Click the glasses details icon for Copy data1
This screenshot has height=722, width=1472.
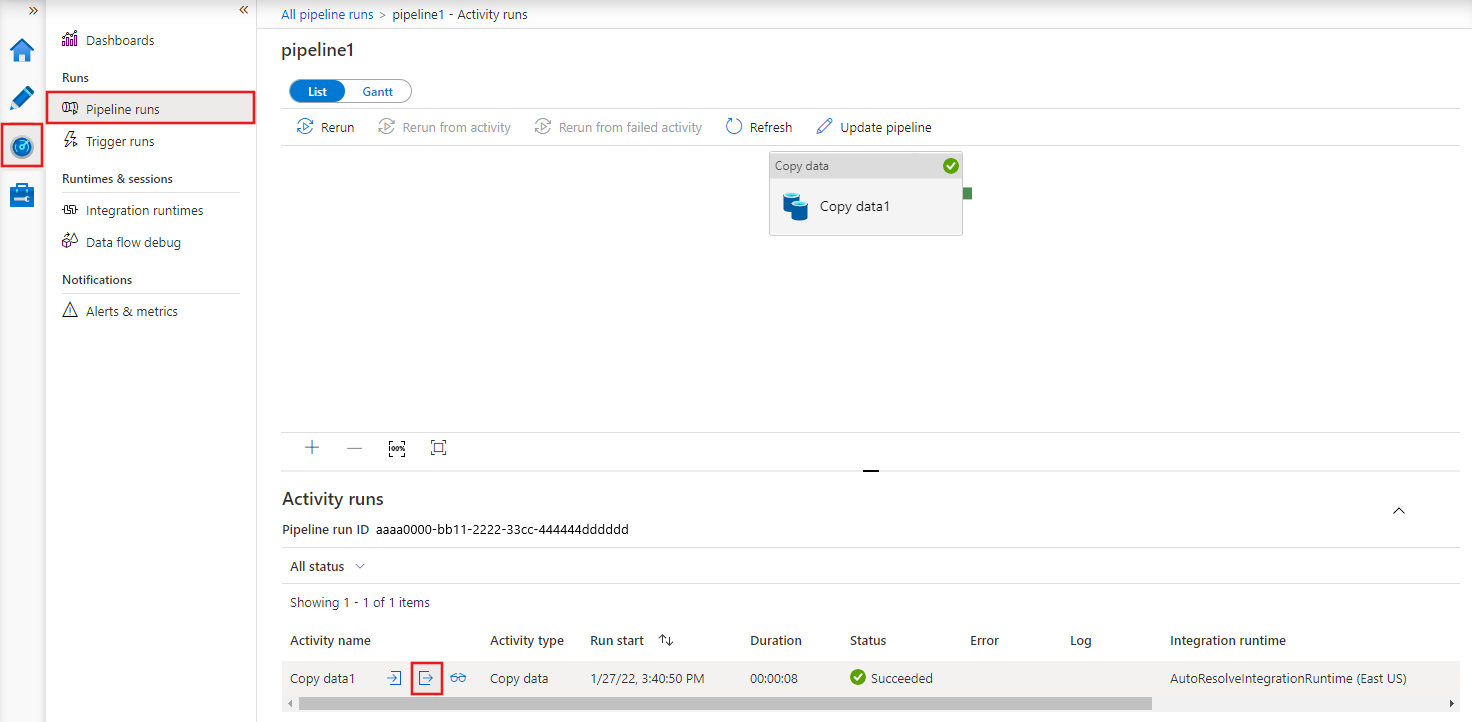pos(458,677)
